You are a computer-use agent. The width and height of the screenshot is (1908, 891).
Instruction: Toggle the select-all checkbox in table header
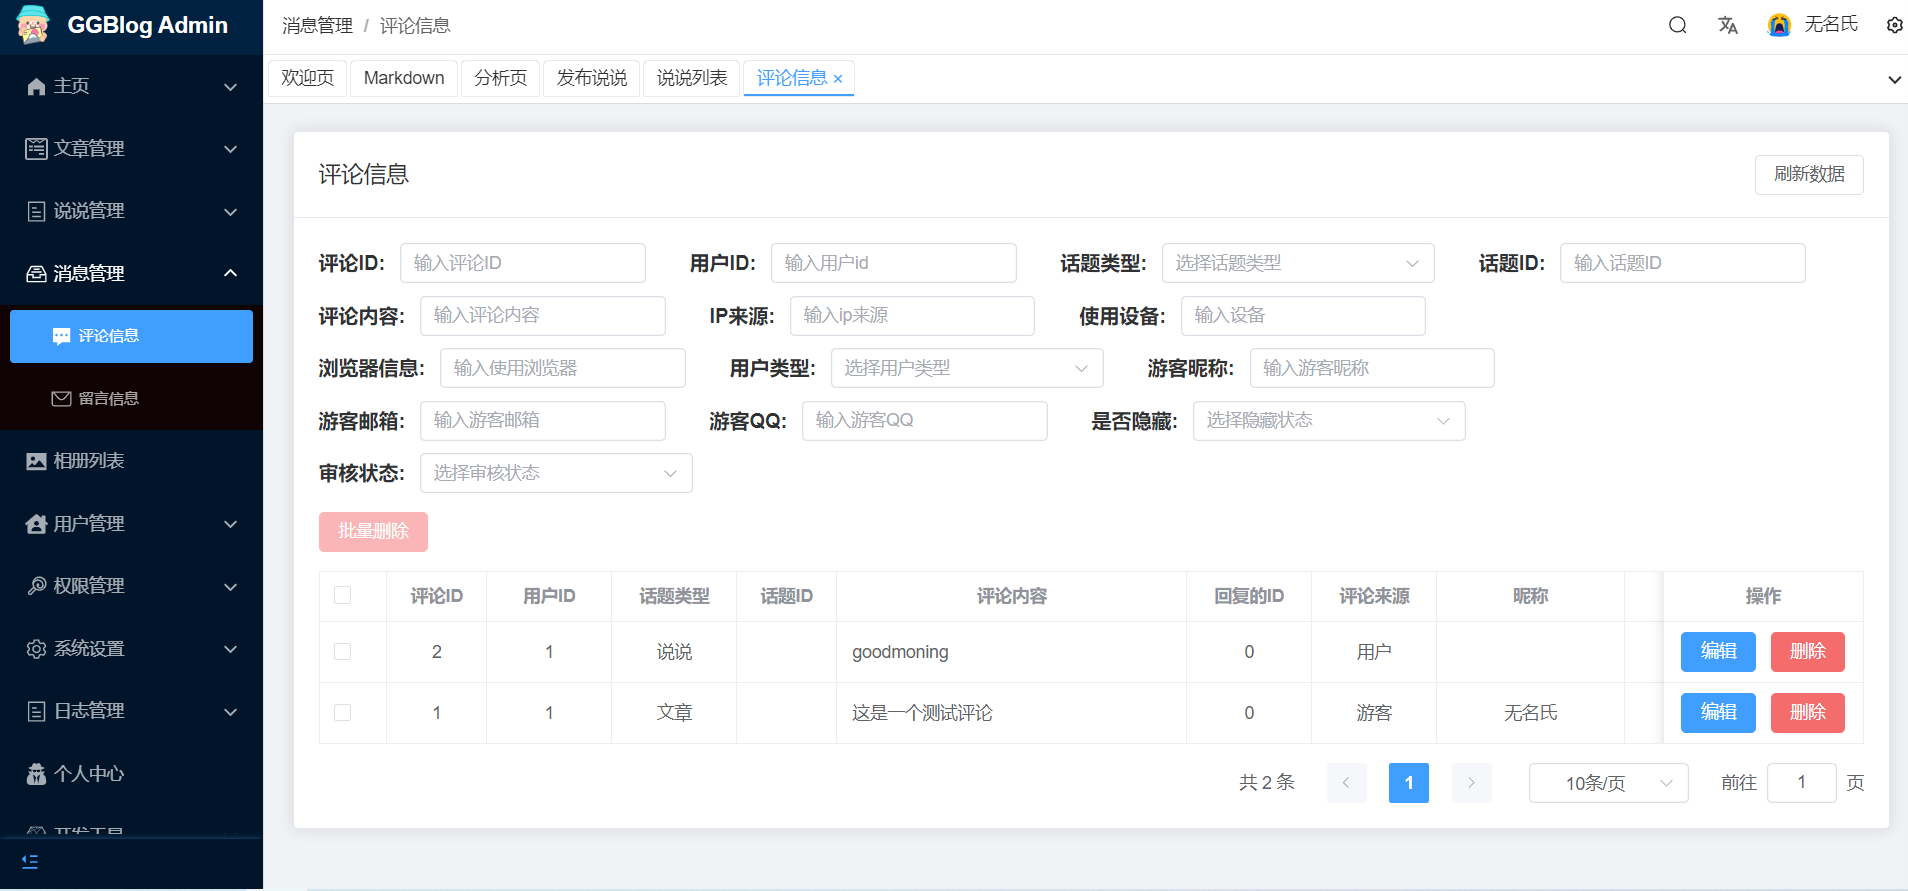pyautogui.click(x=343, y=596)
